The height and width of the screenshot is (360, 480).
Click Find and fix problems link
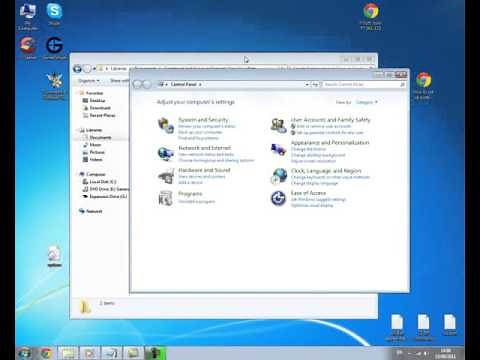(198, 138)
